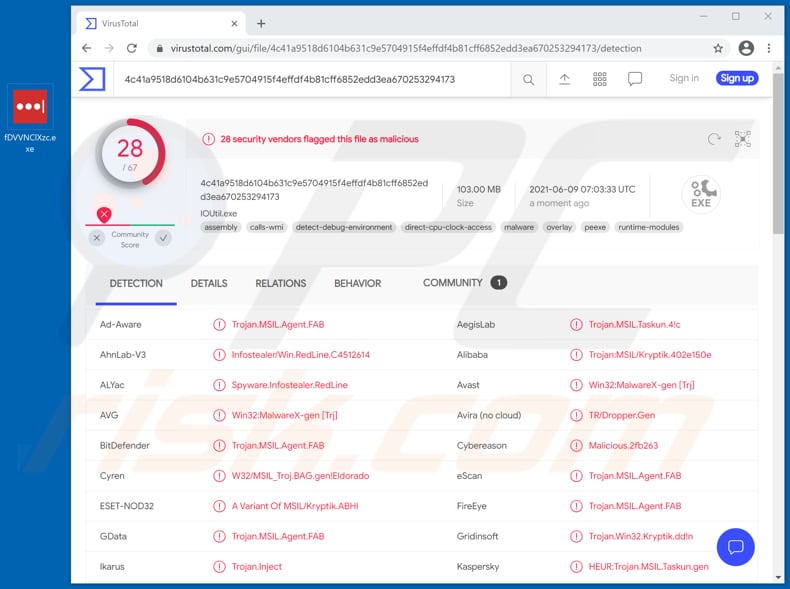The image size is (790, 589).
Task: Click the malicious warning circle icon
Action: coord(208,139)
